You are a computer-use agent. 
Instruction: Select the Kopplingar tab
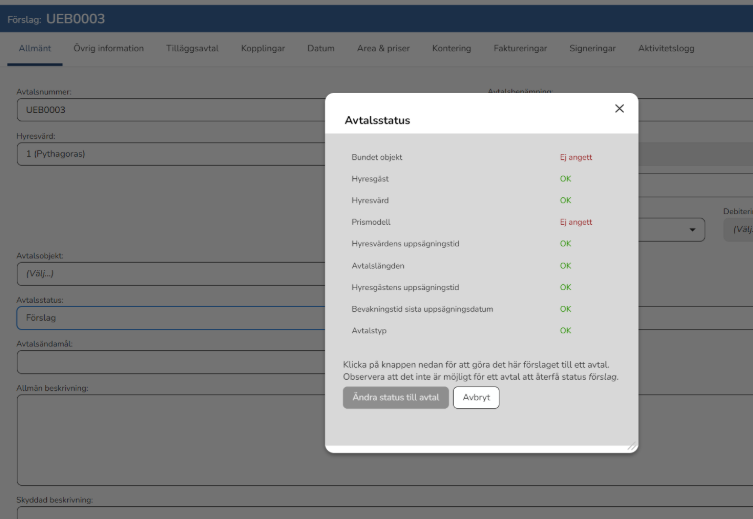tap(263, 48)
